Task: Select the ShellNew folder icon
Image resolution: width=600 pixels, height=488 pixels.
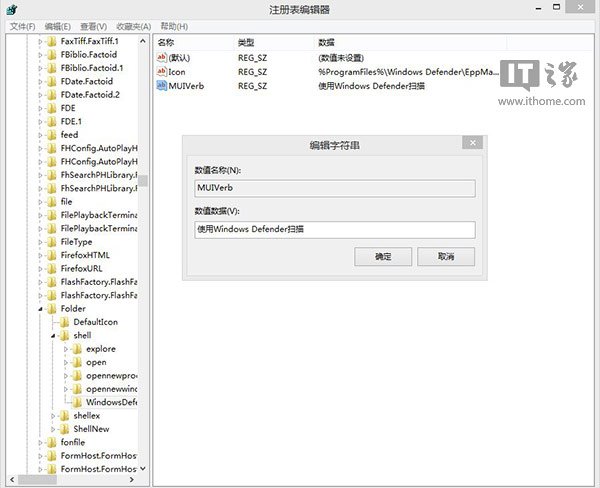Action: [64, 429]
